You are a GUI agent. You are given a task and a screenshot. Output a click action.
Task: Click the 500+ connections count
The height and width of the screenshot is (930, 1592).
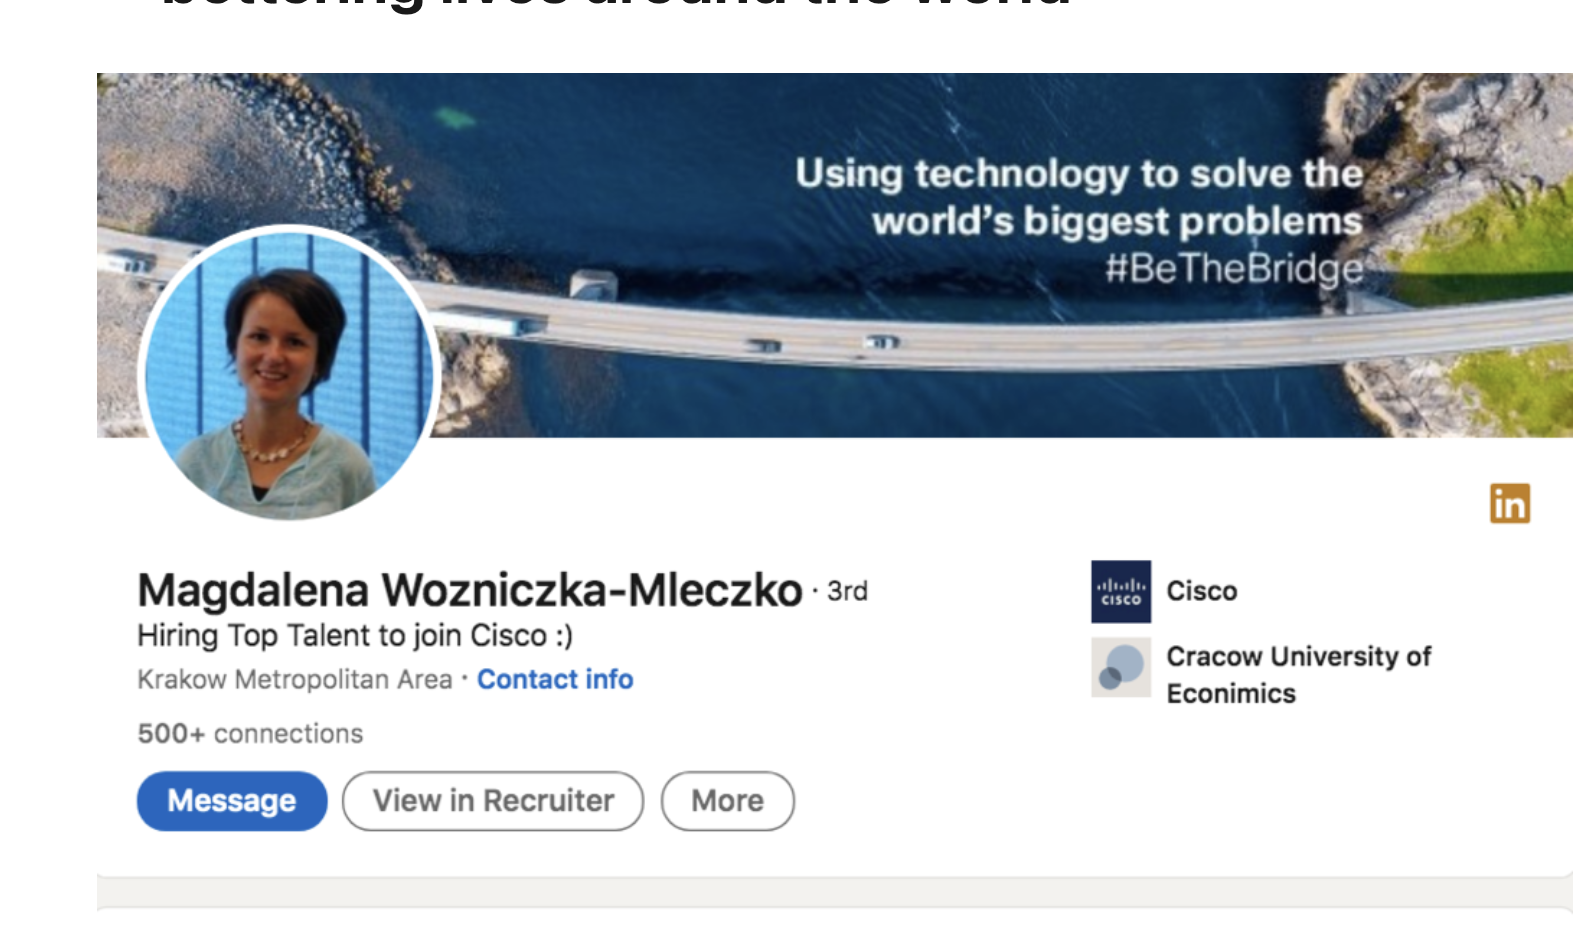(250, 734)
